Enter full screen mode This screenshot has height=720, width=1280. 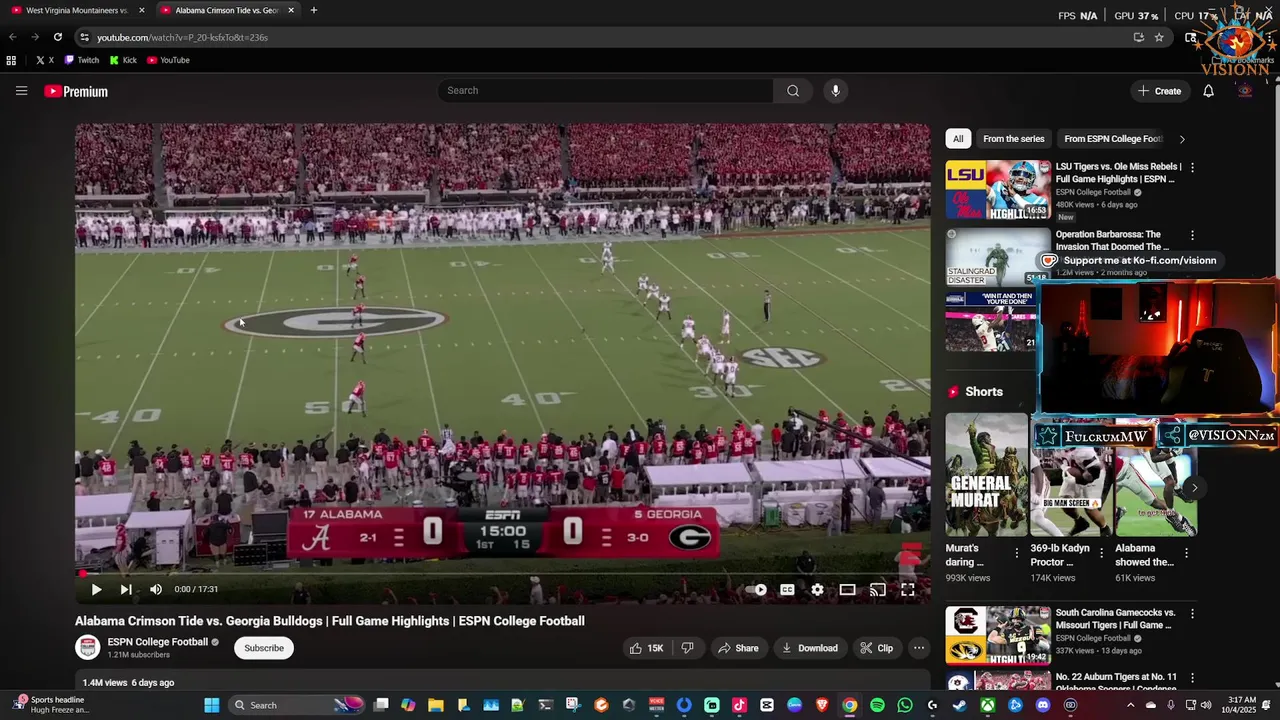tap(908, 590)
